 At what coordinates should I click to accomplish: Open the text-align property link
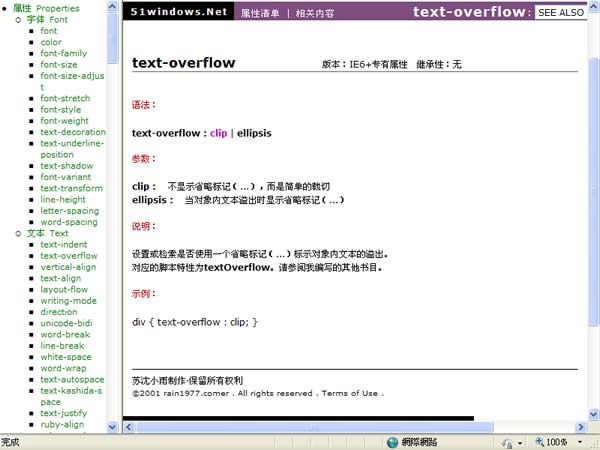[x=60, y=278]
